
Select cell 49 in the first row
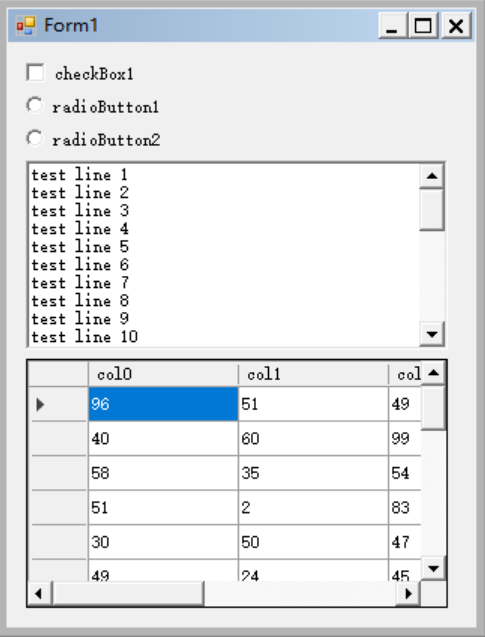pyautogui.click(x=405, y=404)
